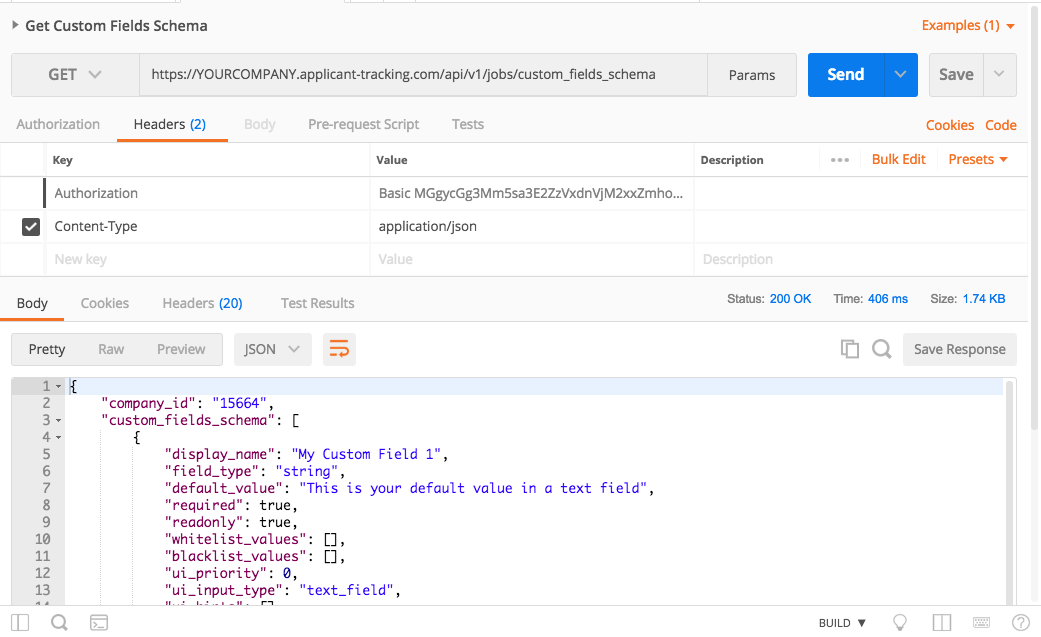
Task: Toggle the sidebar from the status bar
Action: click(20, 622)
